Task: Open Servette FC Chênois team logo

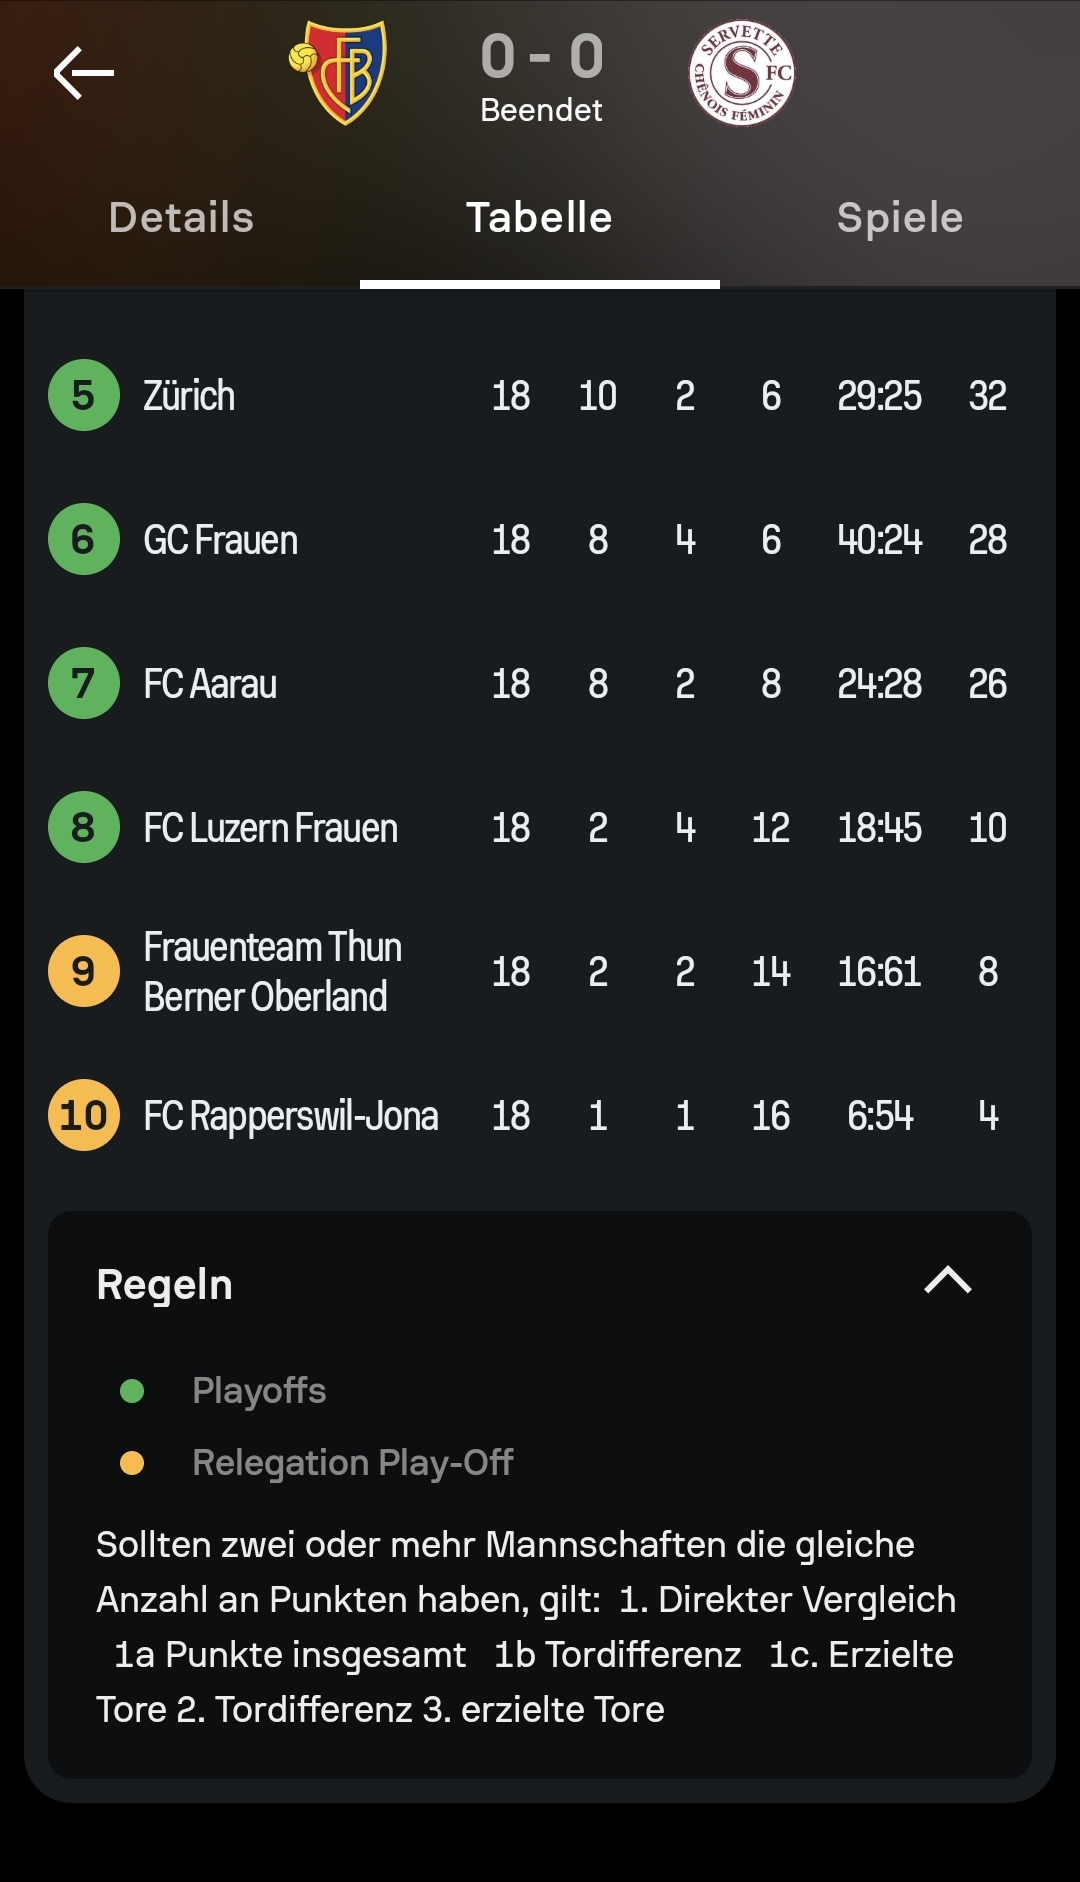Action: coord(741,73)
